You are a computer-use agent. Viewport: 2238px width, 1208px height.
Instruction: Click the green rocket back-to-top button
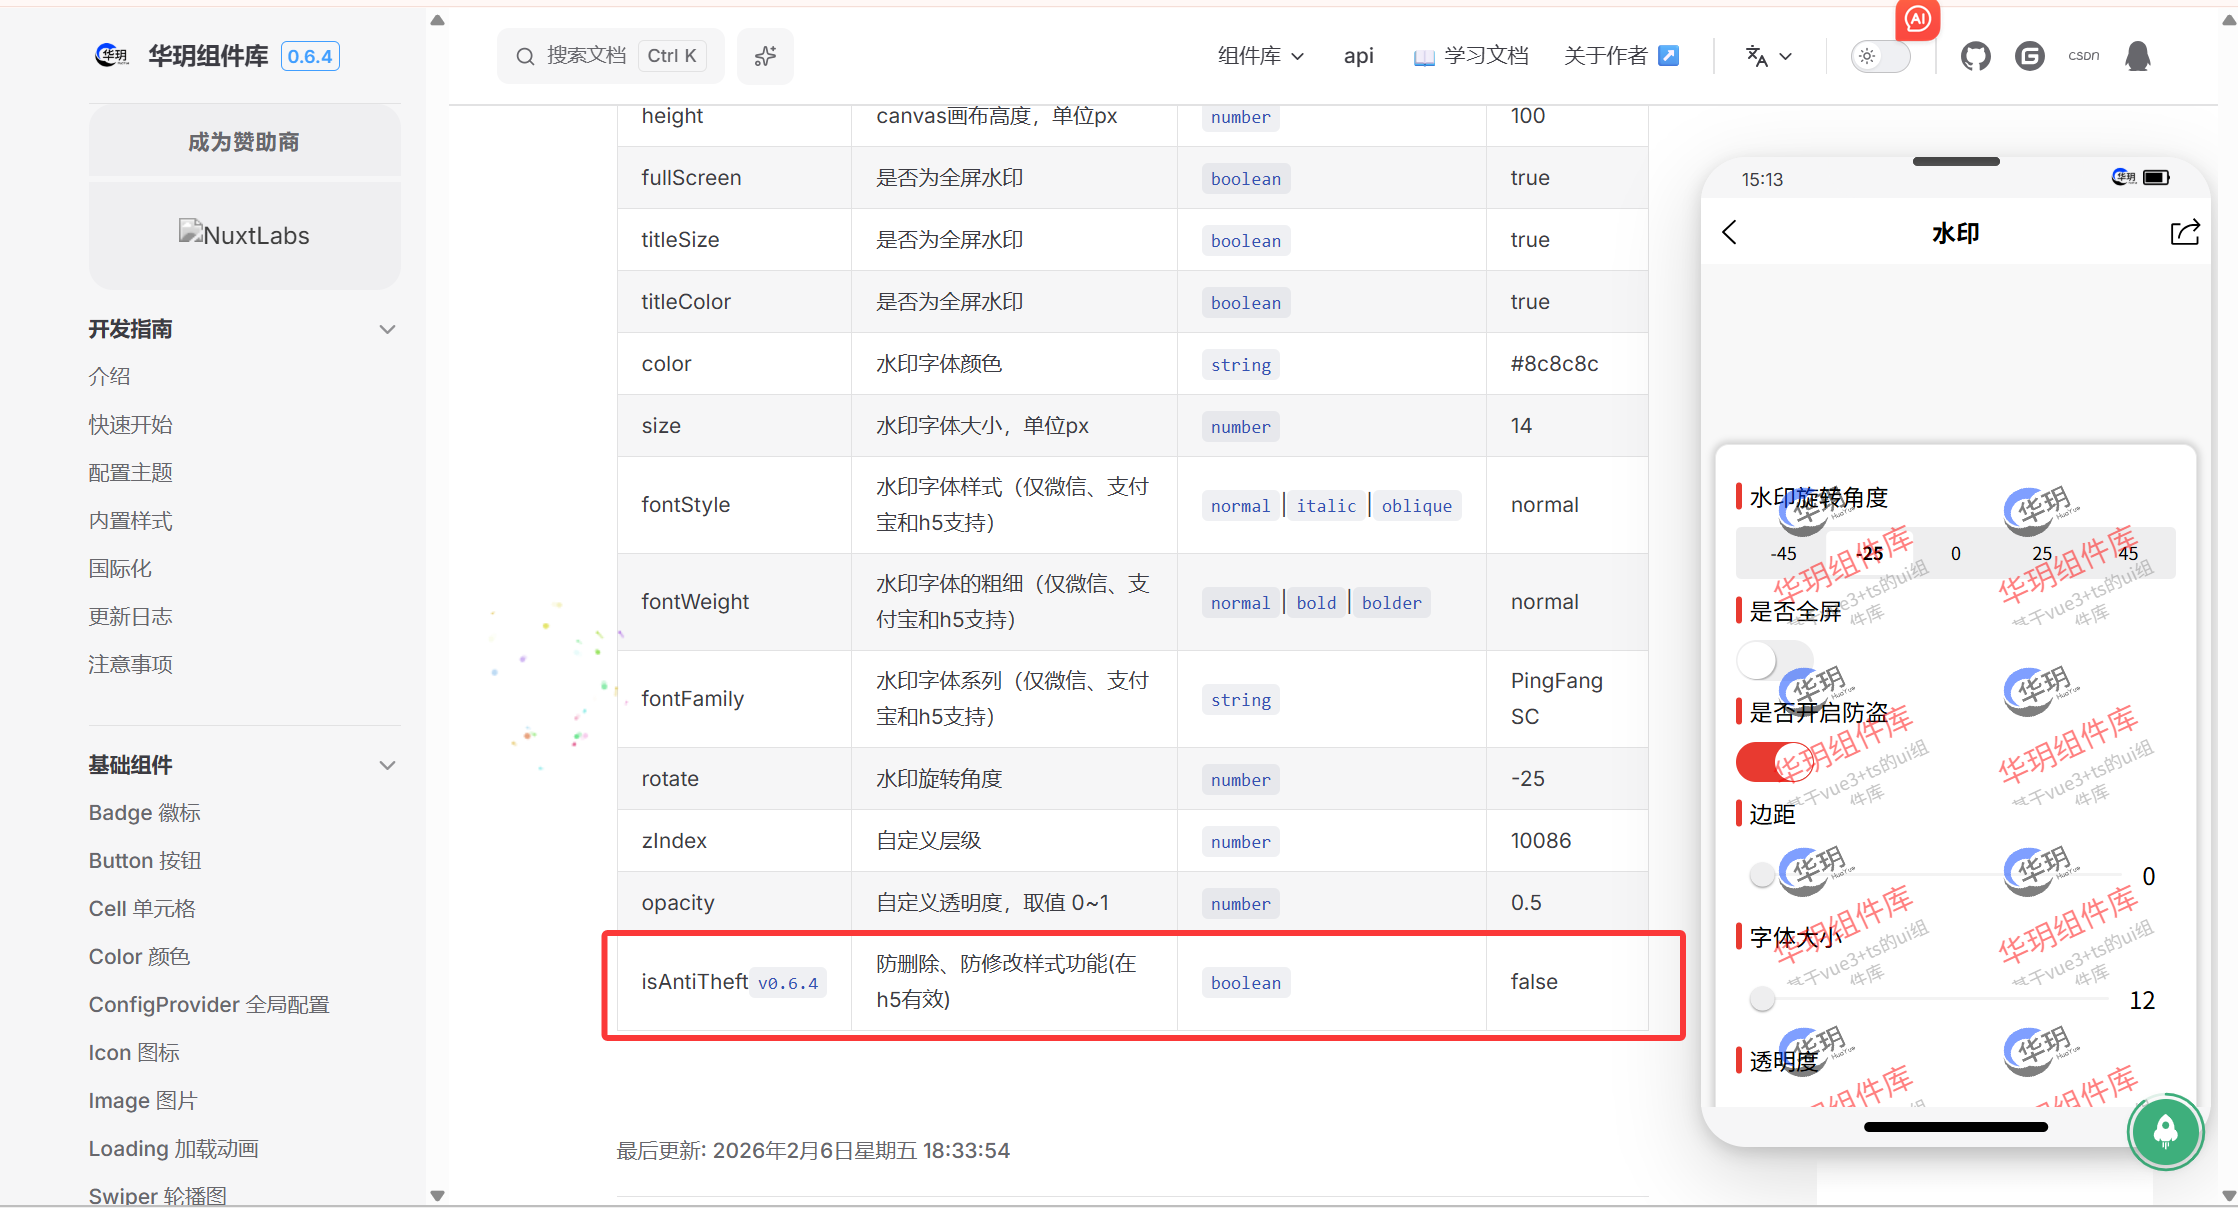[2165, 1132]
